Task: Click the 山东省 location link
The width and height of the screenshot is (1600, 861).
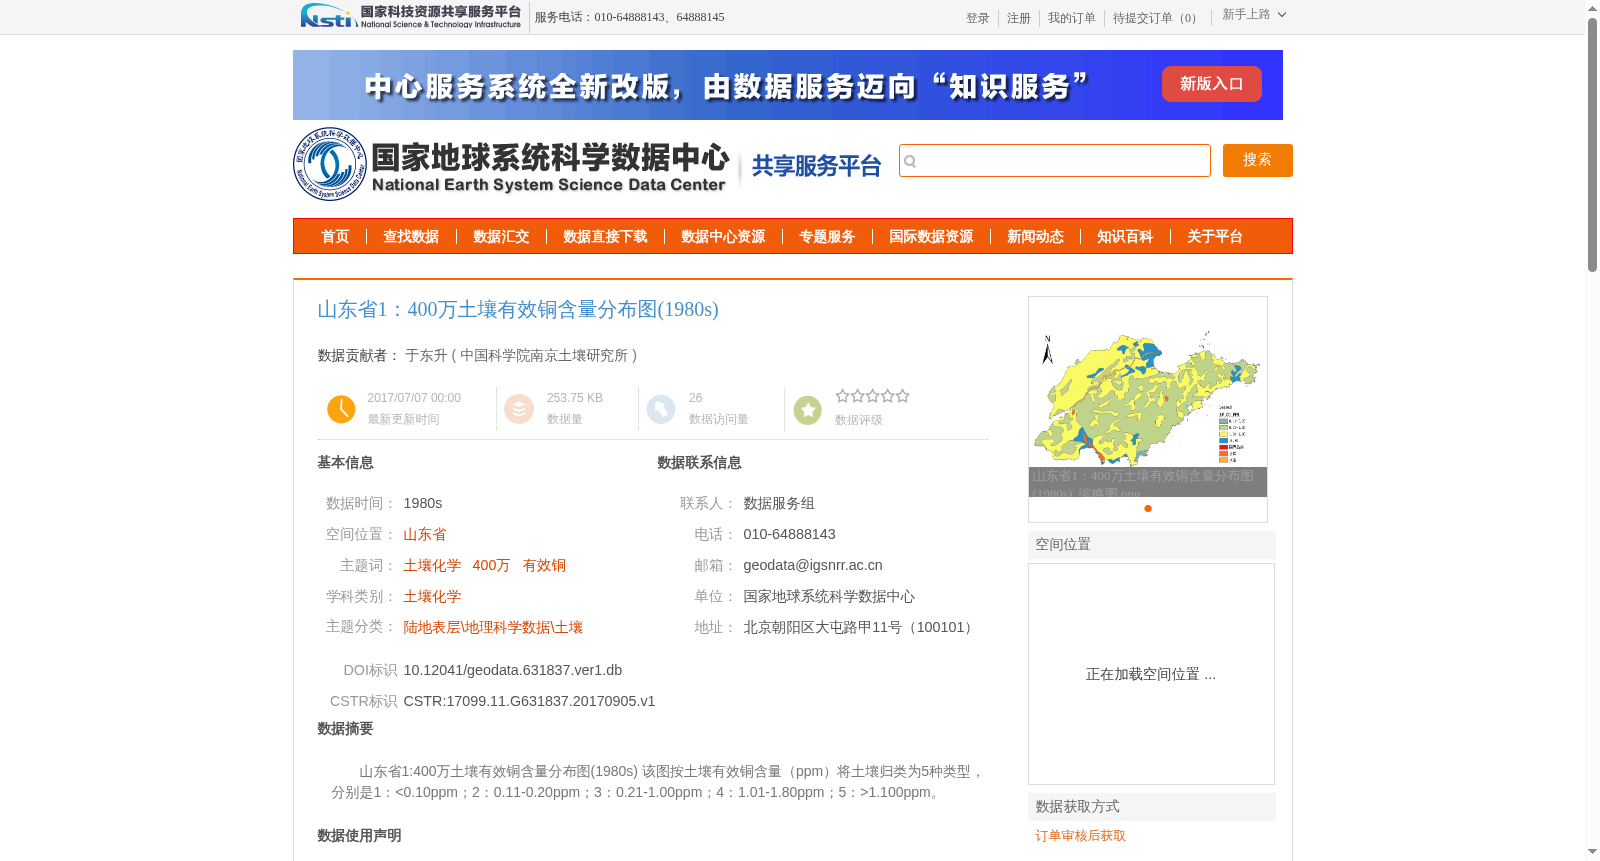Action: pos(425,534)
